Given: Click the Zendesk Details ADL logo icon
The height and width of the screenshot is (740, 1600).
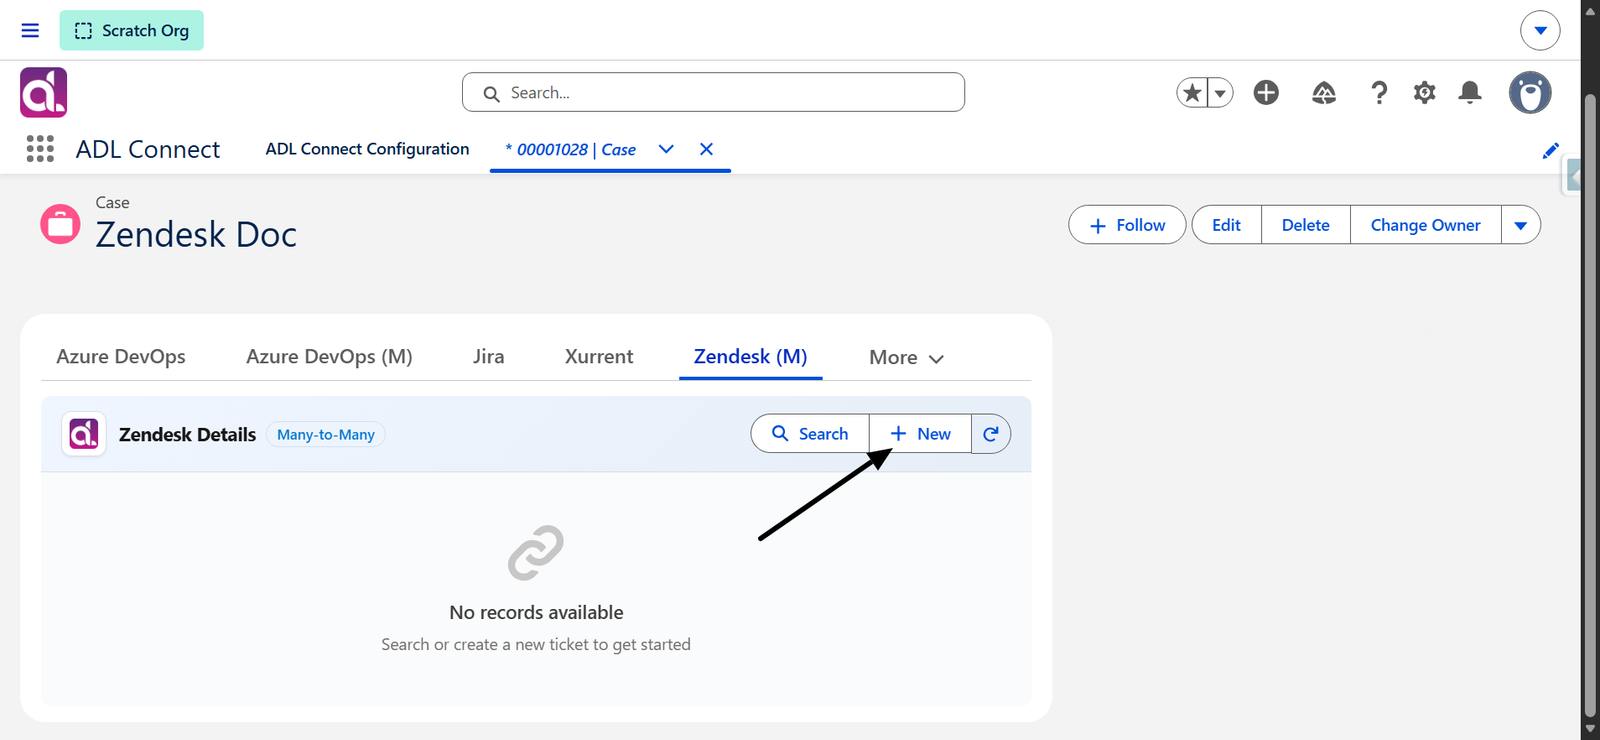Looking at the screenshot, I should point(84,434).
